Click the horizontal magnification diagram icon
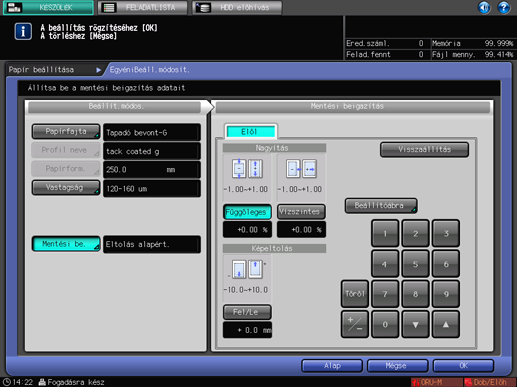The width and height of the screenshot is (517, 387). (301, 169)
